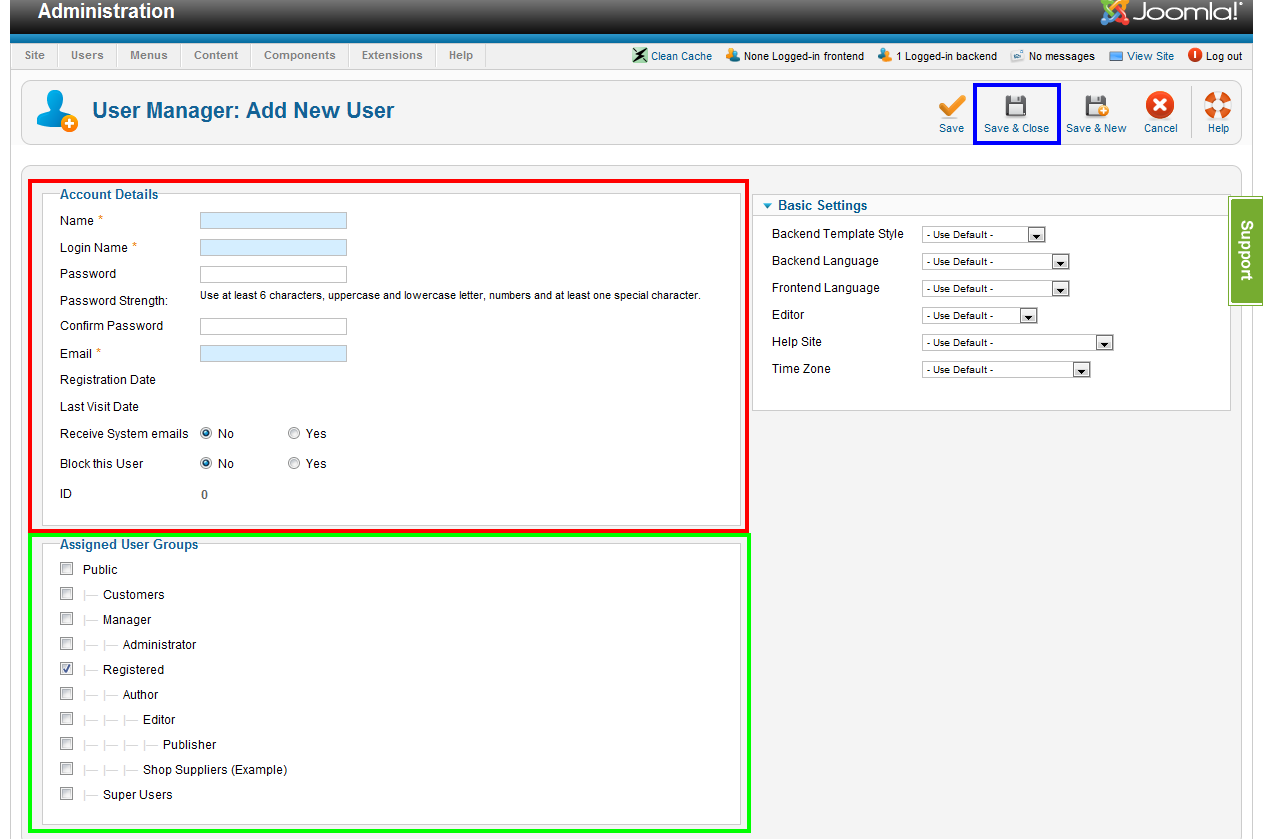Click the View Site monitor icon

(x=1116, y=56)
